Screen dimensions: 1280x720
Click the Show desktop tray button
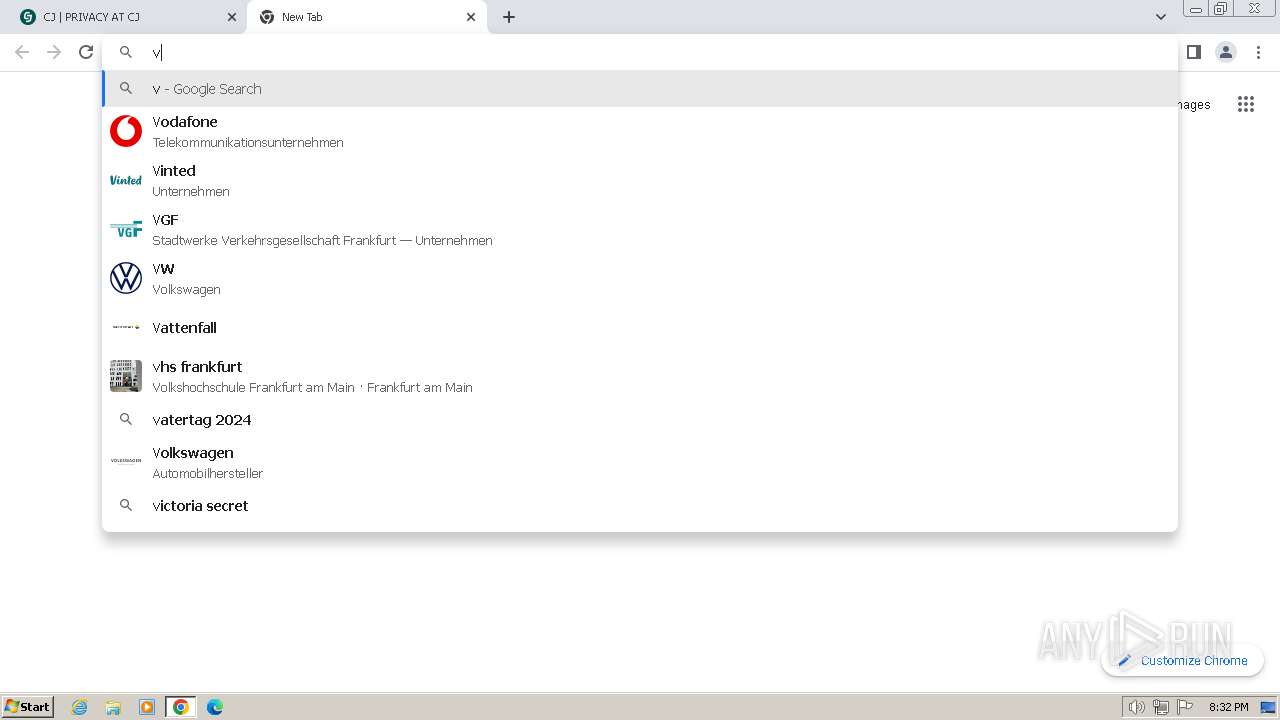1268,707
